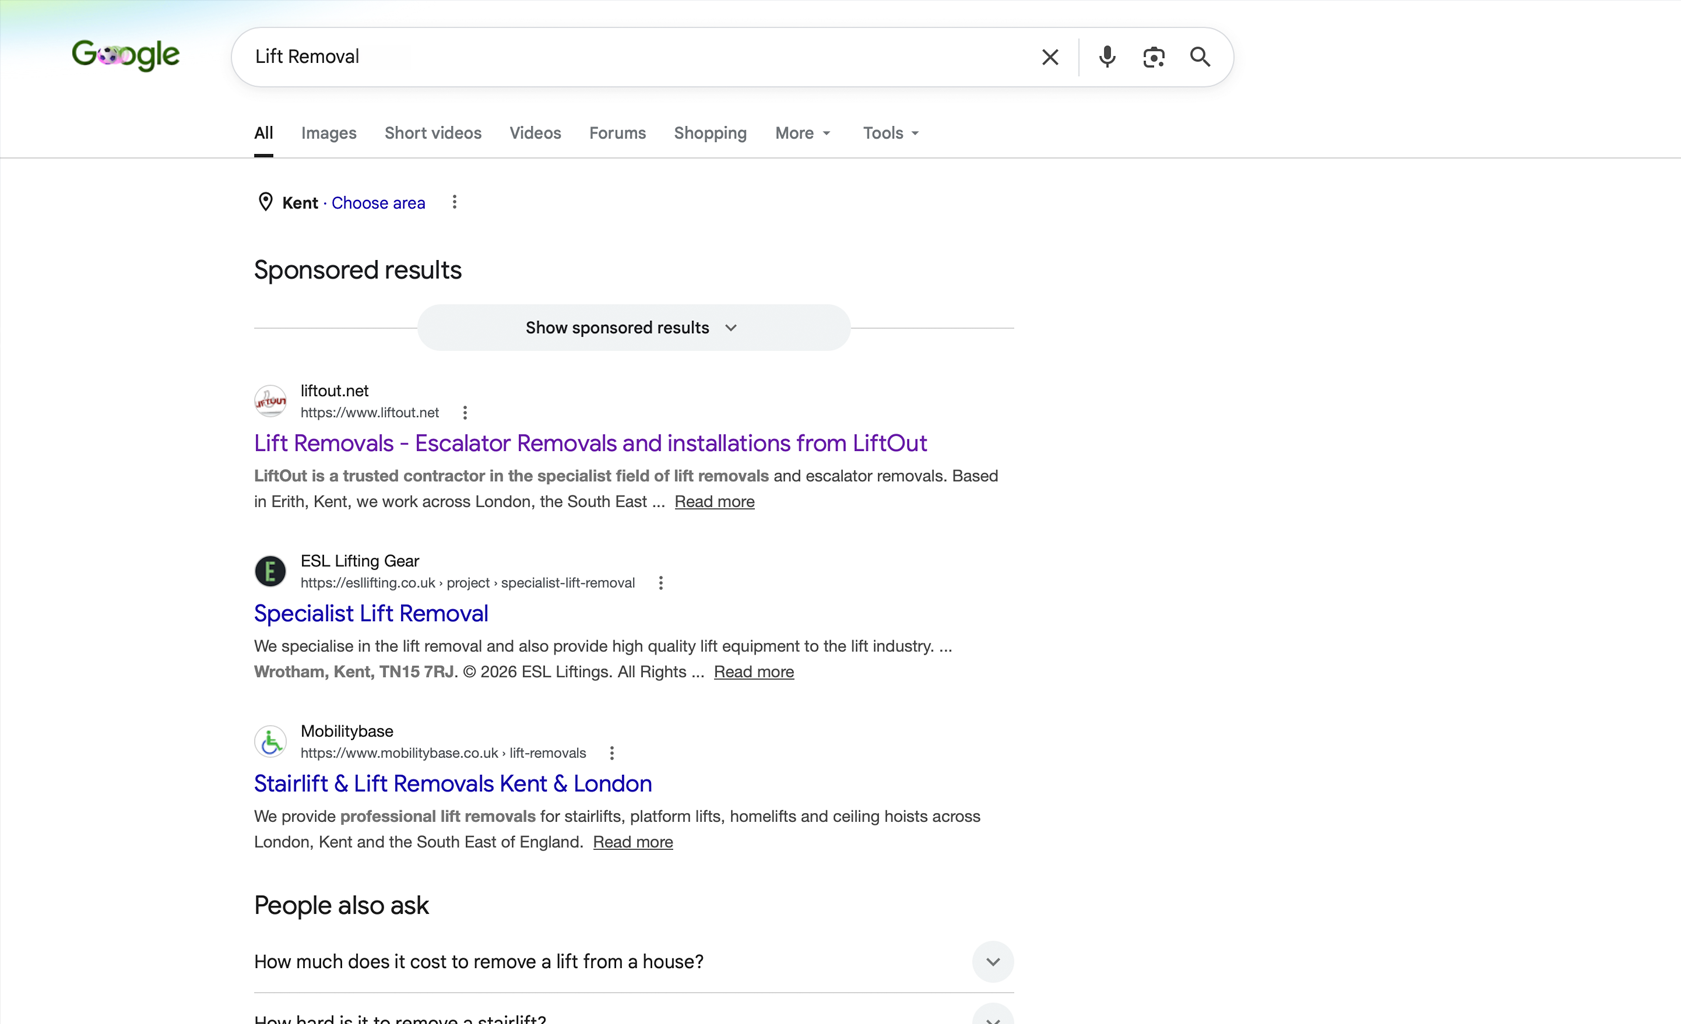
Task: Click the Mobilitybase wheelchair favicon
Action: [270, 741]
